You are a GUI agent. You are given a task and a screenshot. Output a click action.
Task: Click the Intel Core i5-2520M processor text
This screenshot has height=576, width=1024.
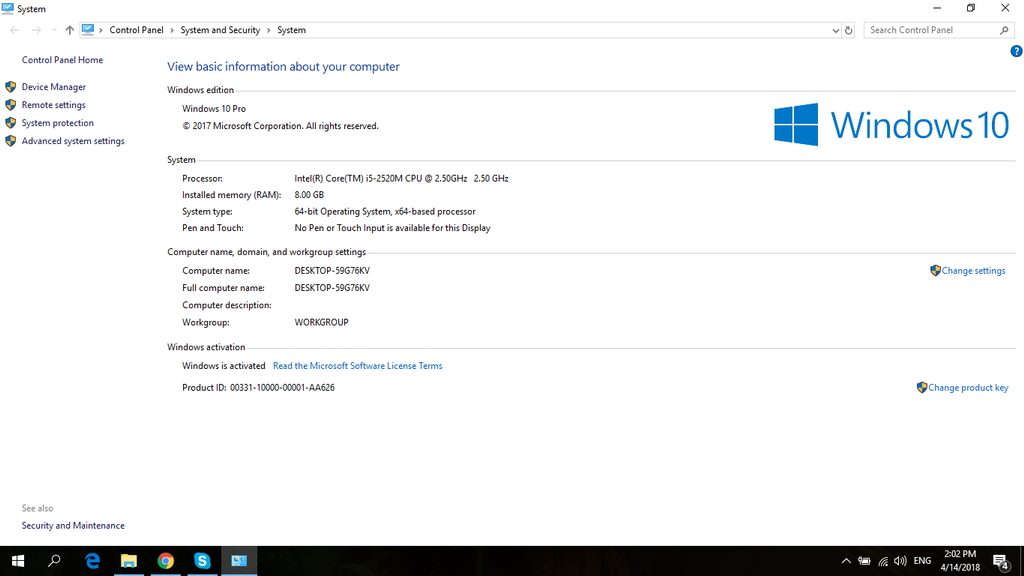401,178
